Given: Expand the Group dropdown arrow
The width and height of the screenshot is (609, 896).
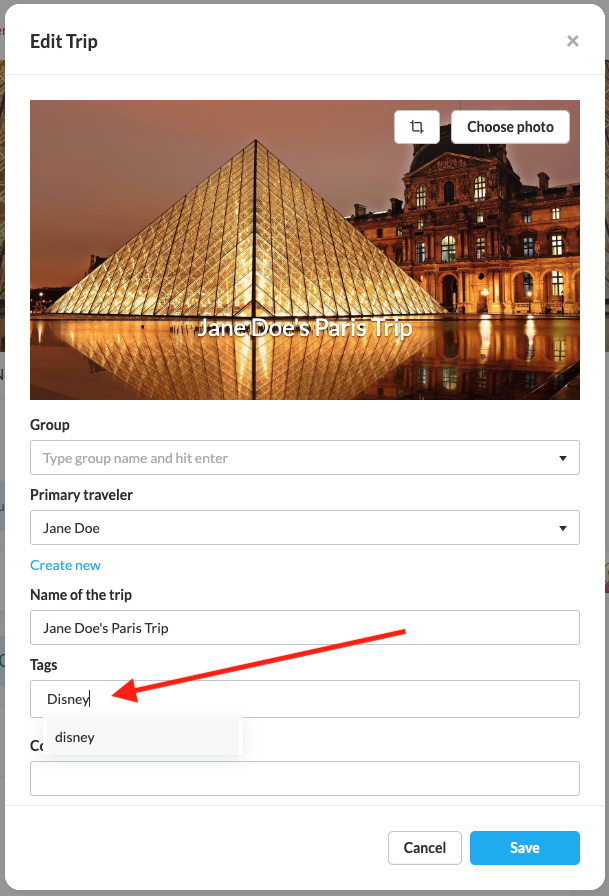Looking at the screenshot, I should coord(562,459).
